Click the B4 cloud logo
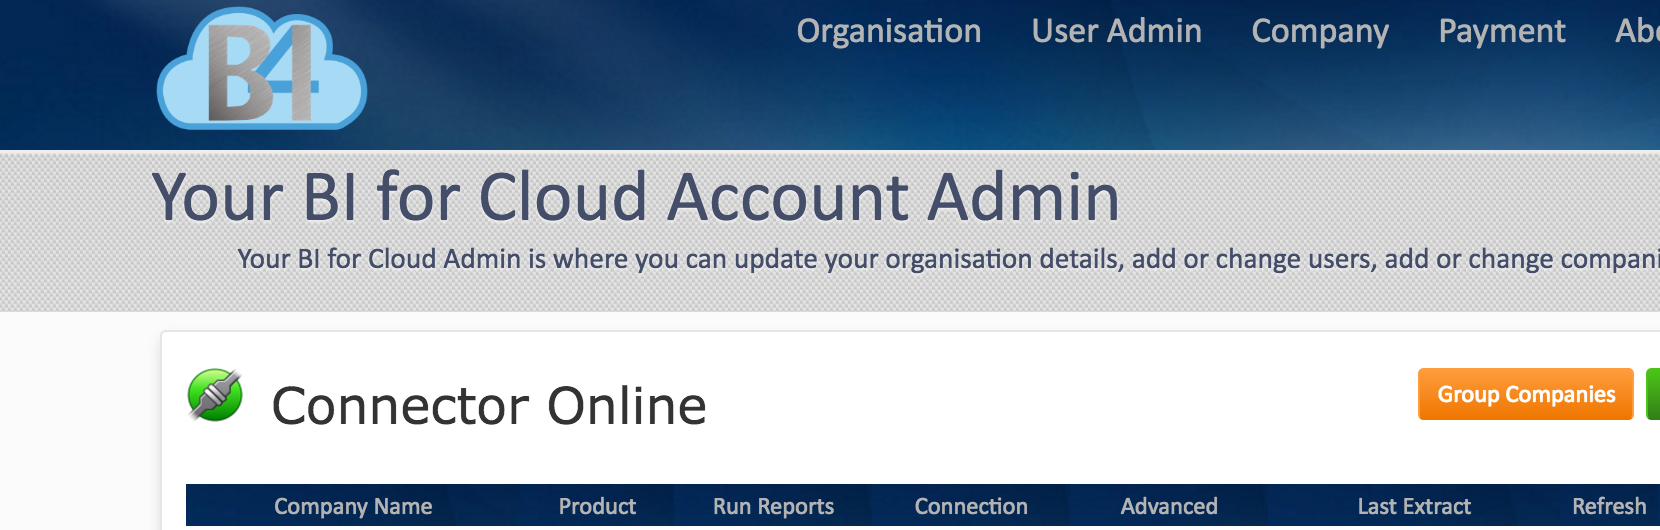Image resolution: width=1660 pixels, height=530 pixels. pyautogui.click(x=262, y=68)
